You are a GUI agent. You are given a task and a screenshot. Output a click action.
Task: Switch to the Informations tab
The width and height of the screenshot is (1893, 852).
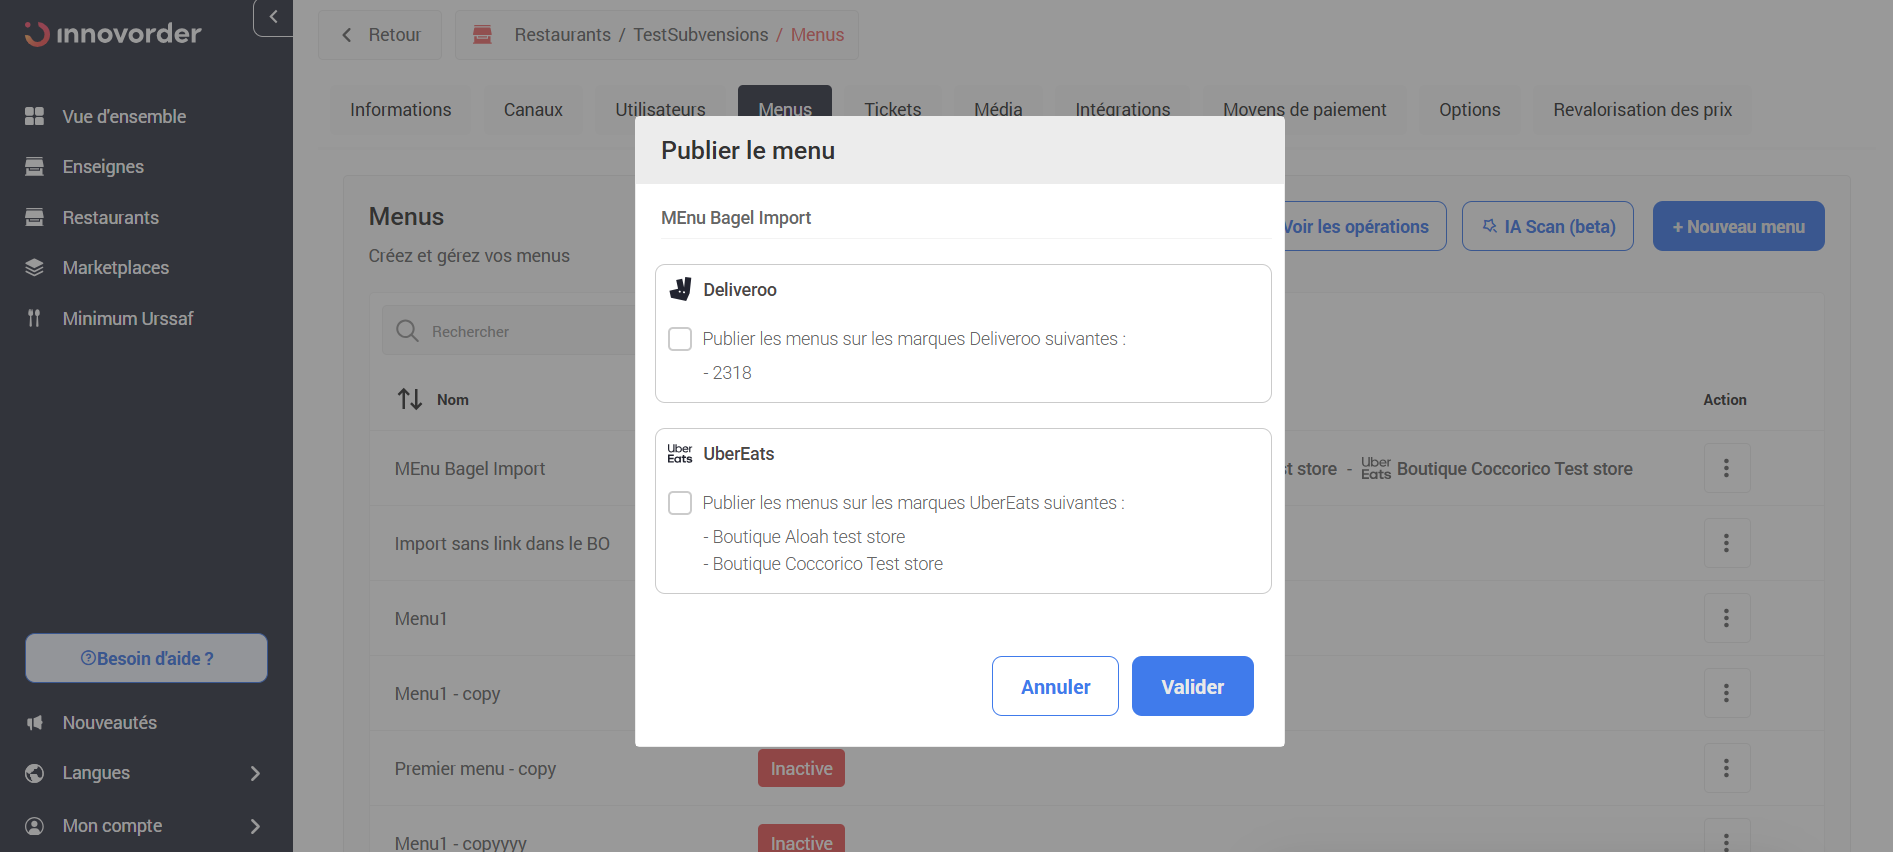pos(400,110)
